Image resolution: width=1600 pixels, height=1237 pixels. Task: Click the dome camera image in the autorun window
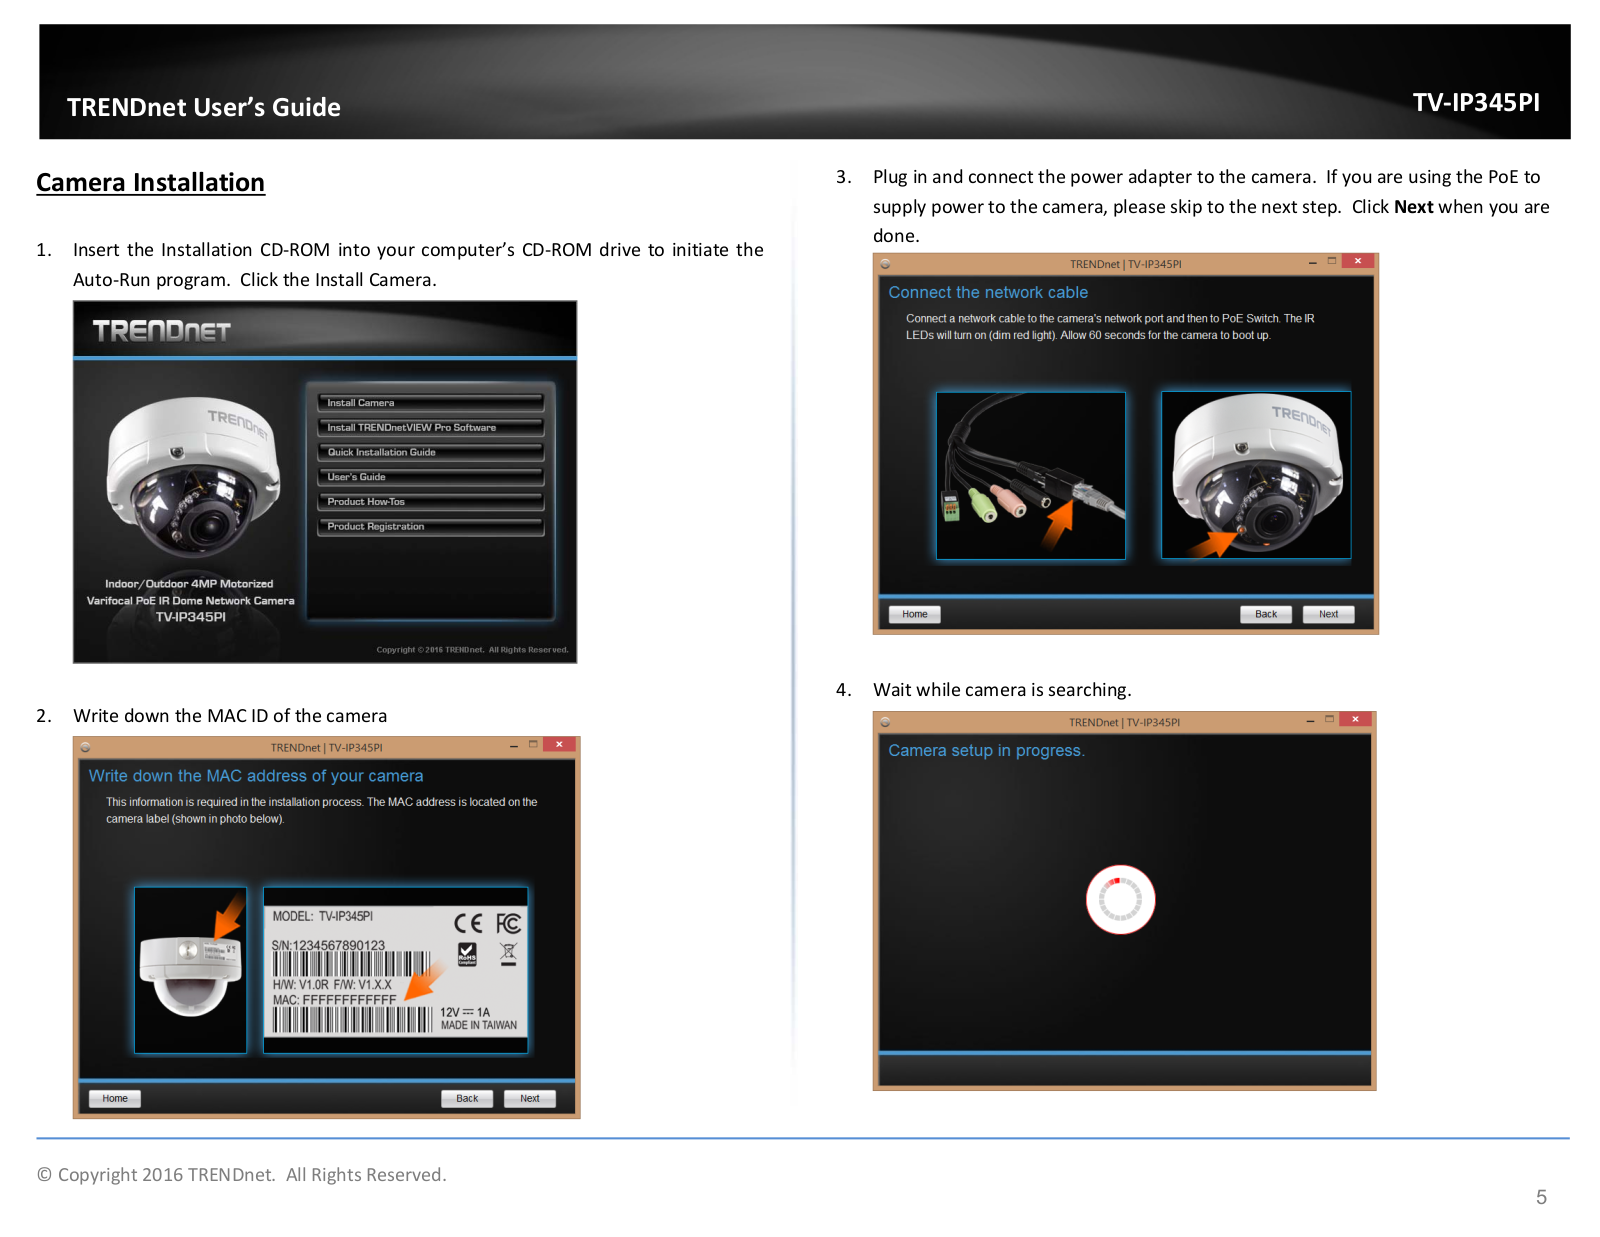click(x=192, y=477)
